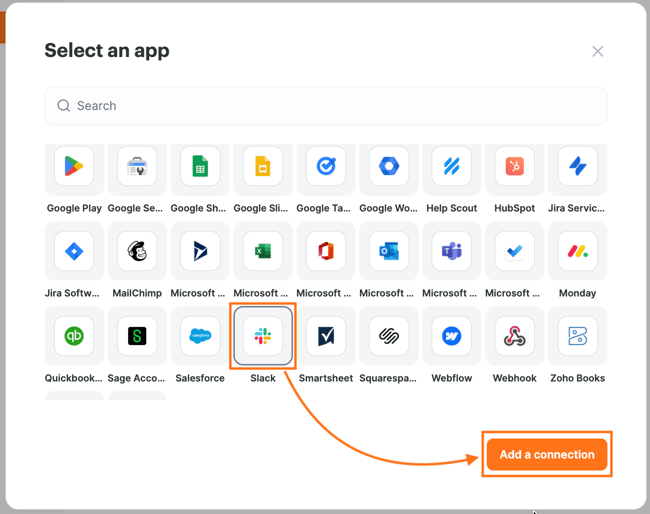Pick the MailChimp monkey icon
This screenshot has width=650, height=514.
coord(137,251)
